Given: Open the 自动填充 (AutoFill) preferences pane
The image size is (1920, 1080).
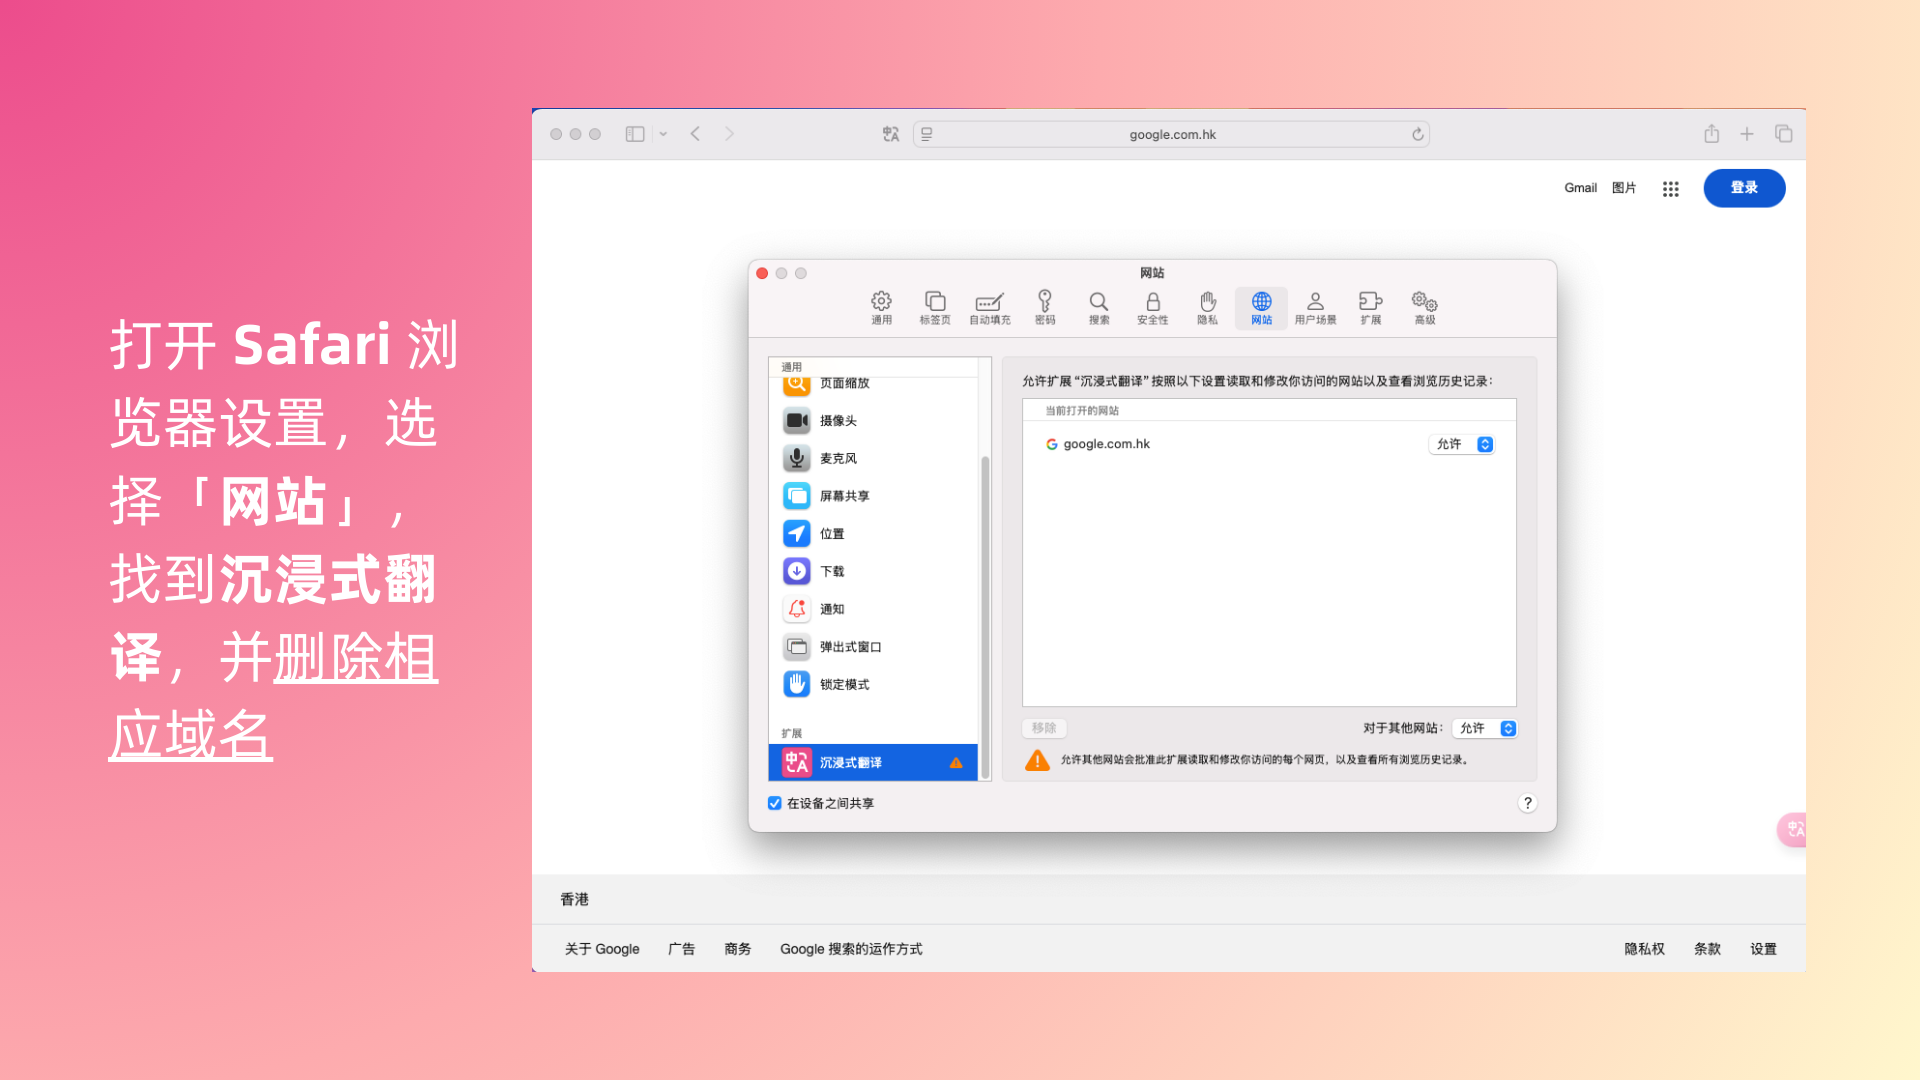Looking at the screenshot, I should [989, 307].
